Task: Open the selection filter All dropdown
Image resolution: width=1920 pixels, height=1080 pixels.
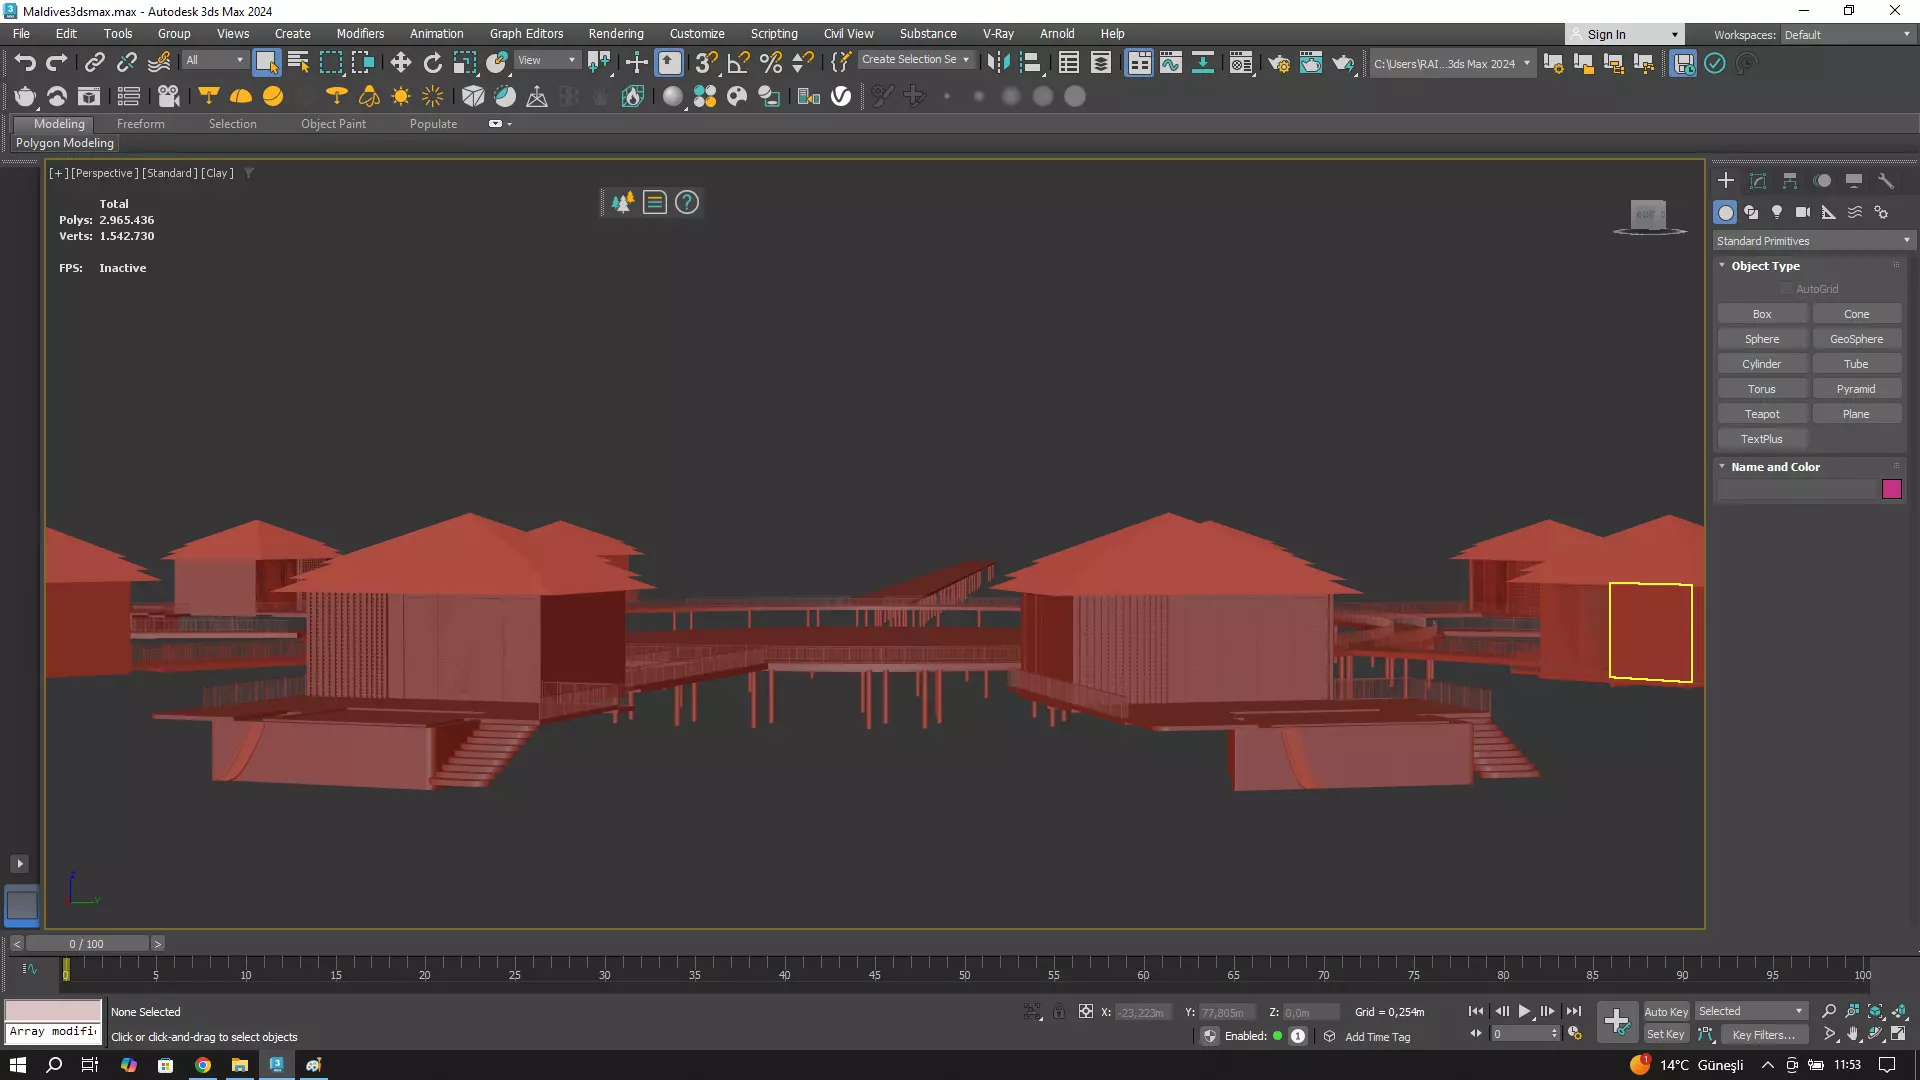Action: pyautogui.click(x=214, y=60)
